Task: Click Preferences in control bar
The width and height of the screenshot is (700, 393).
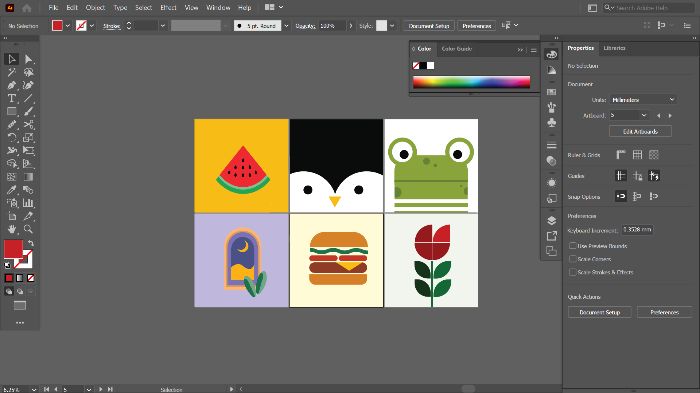Action: [476, 26]
